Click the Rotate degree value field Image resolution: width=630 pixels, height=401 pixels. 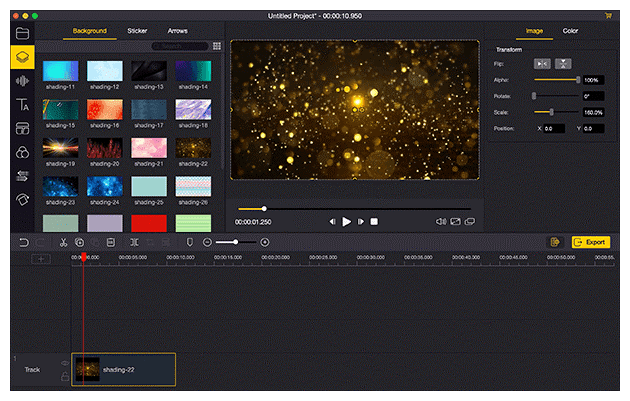593,96
